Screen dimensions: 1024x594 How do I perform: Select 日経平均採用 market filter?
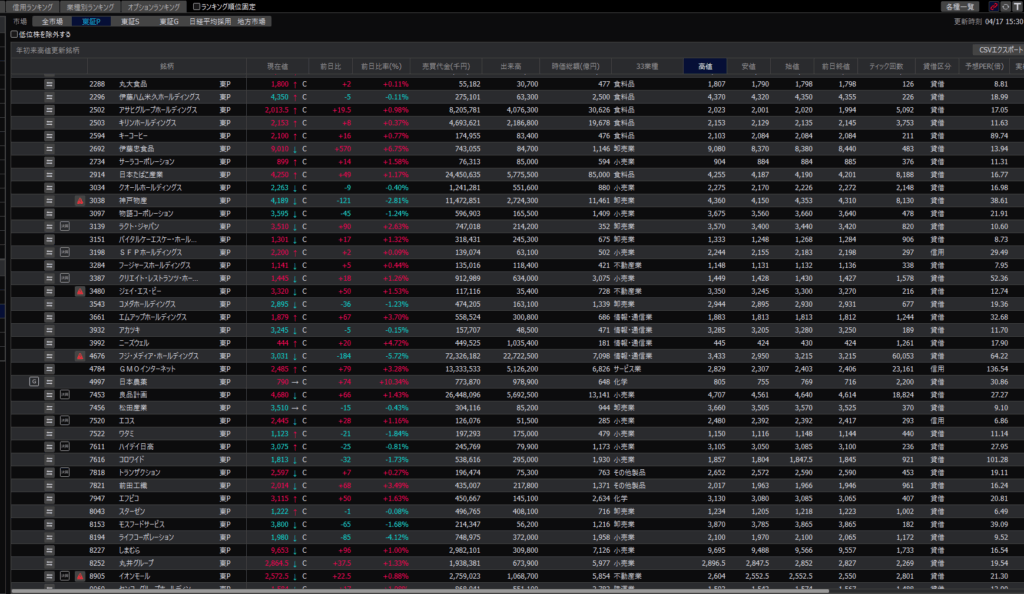[x=210, y=22]
